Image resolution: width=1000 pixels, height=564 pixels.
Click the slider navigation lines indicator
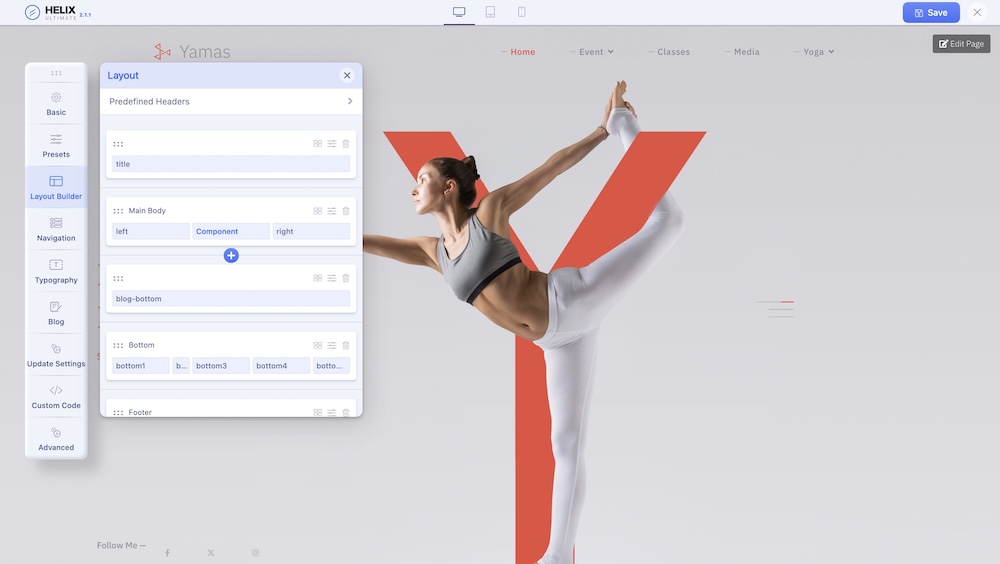pos(776,309)
